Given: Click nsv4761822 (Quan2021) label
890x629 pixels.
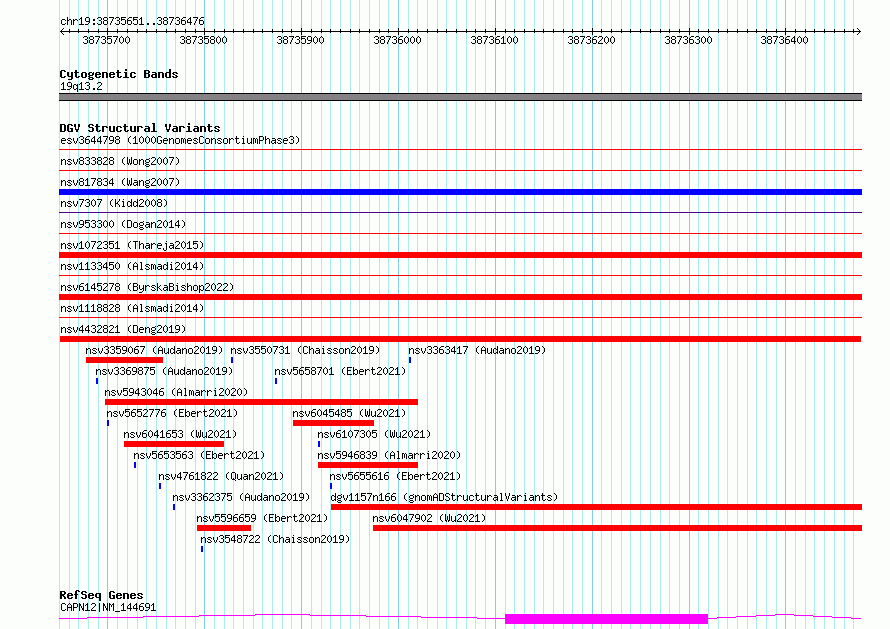Looking at the screenshot, I should pos(221,476).
